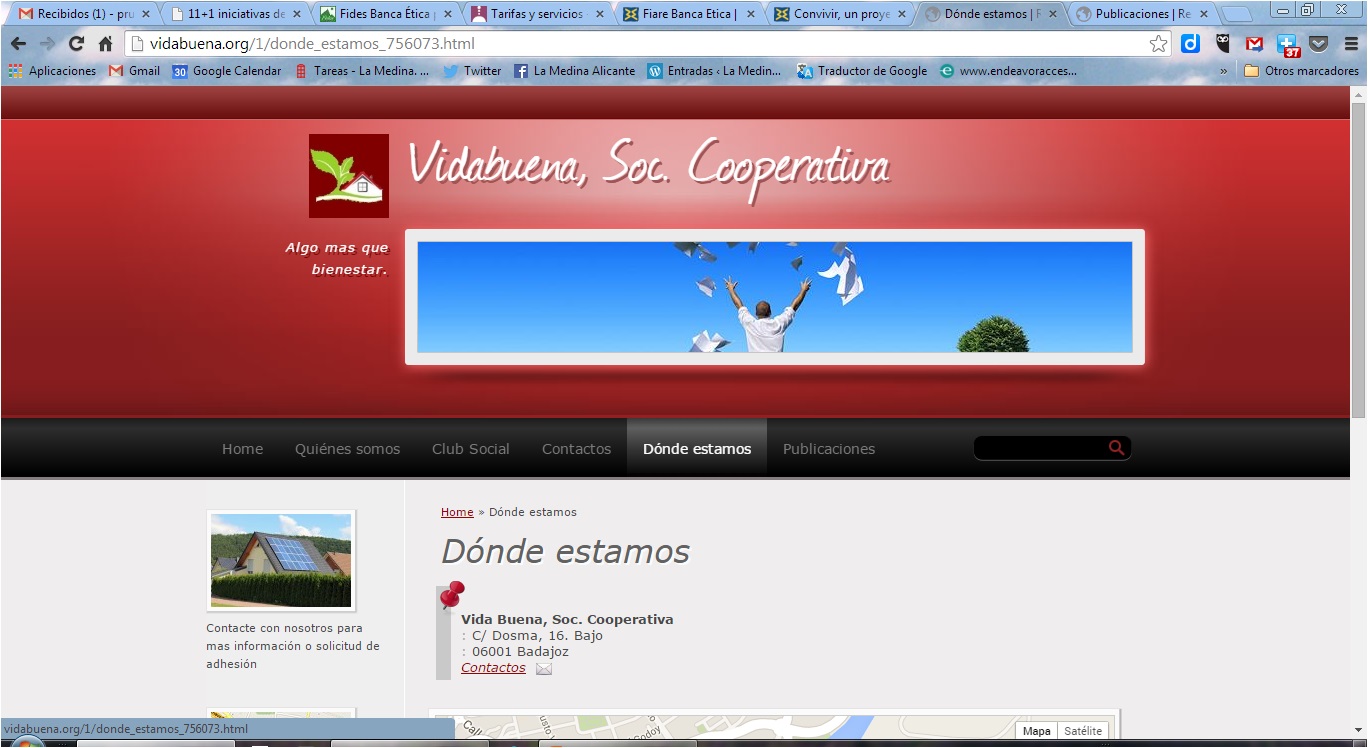This screenshot has height=748, width=1368.
Task: Click the address bar URL
Action: tap(312, 44)
